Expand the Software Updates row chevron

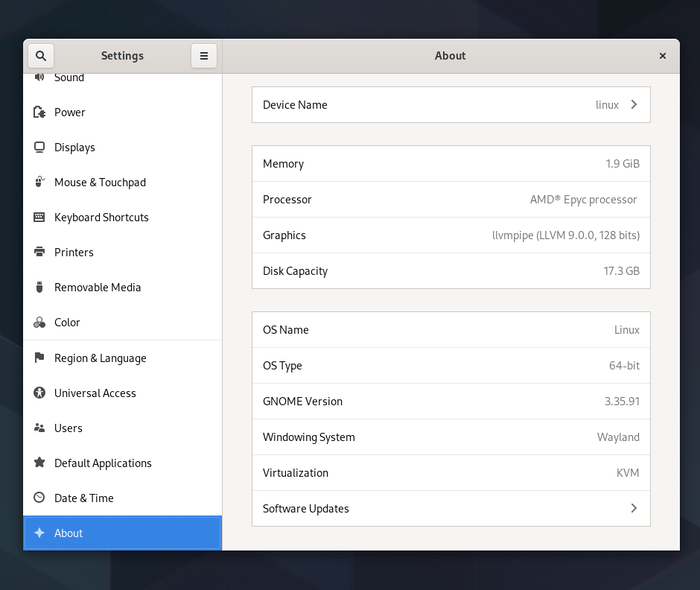pyautogui.click(x=634, y=508)
